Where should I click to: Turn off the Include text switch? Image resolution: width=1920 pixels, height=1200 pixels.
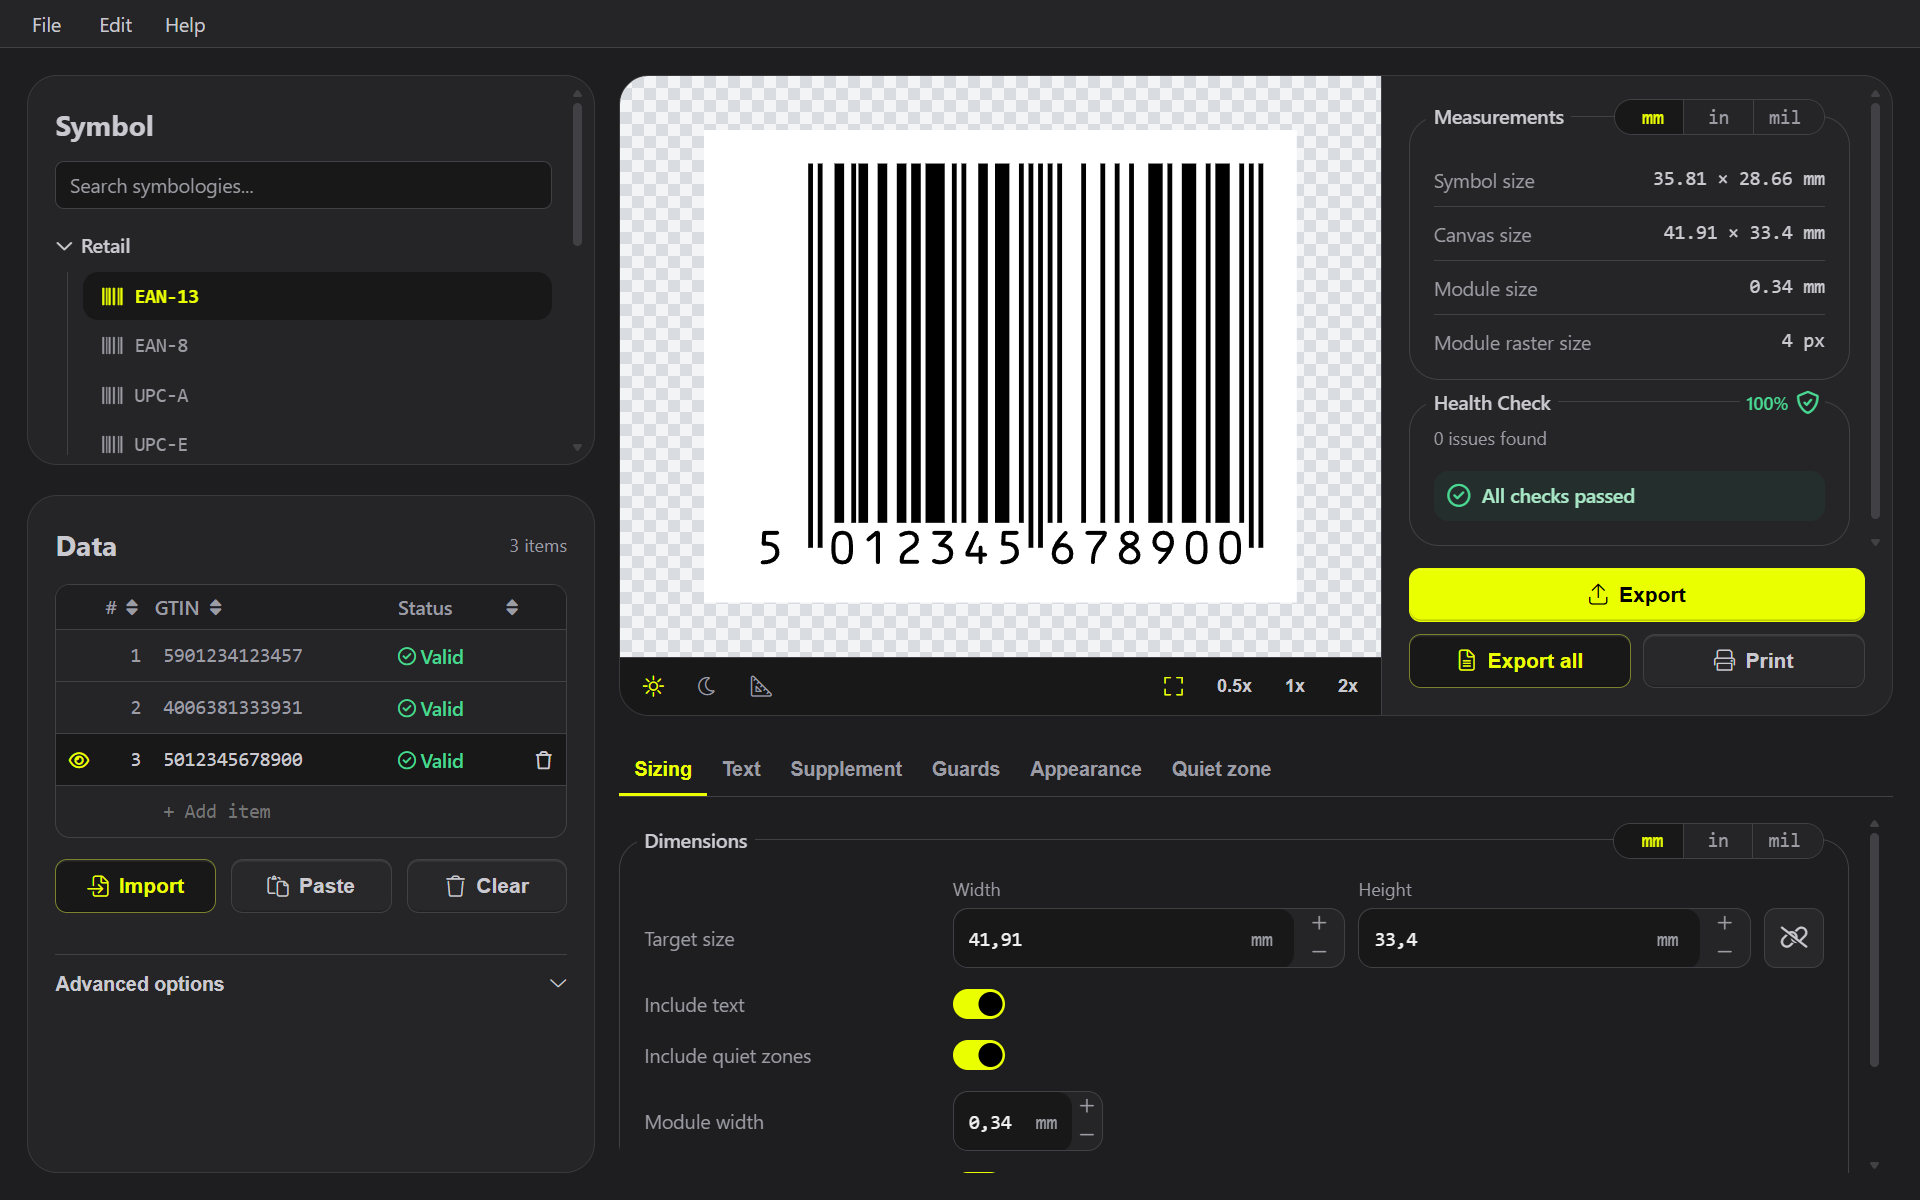pos(979,1004)
